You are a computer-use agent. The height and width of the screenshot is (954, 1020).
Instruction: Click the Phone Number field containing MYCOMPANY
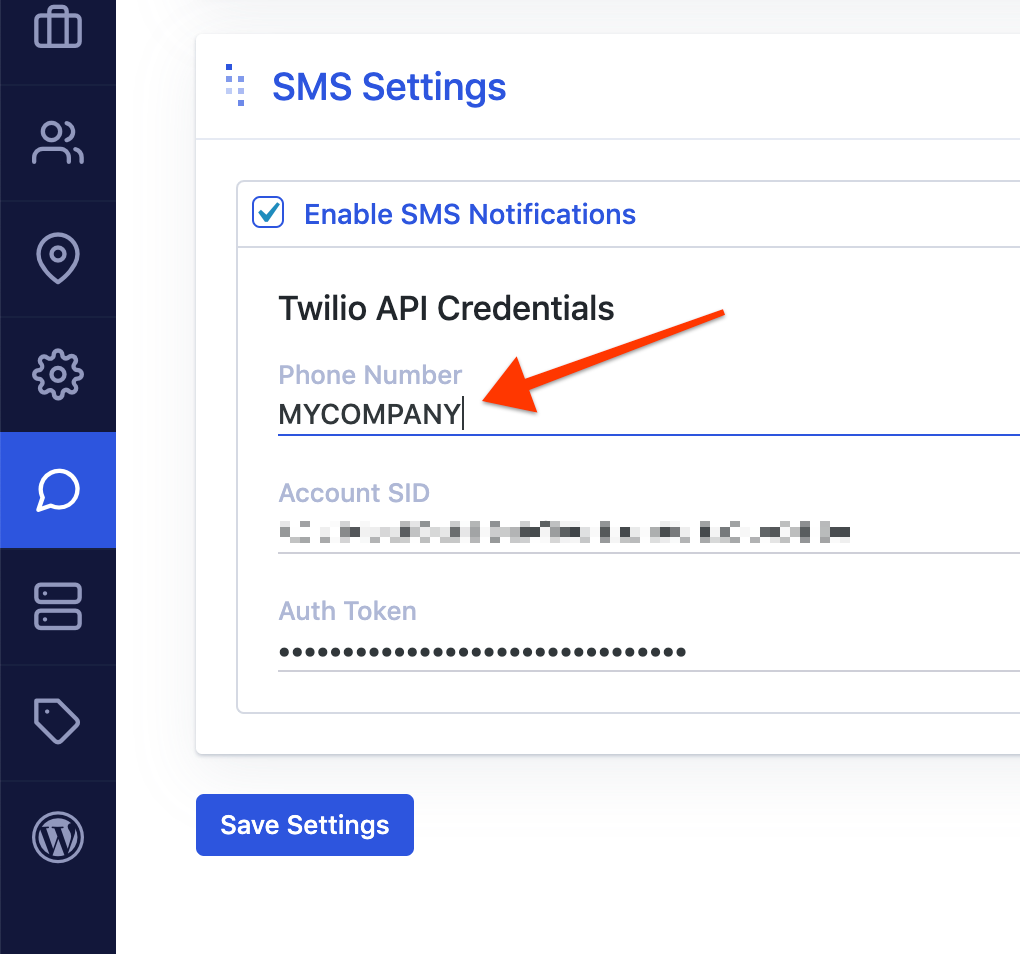coord(649,415)
